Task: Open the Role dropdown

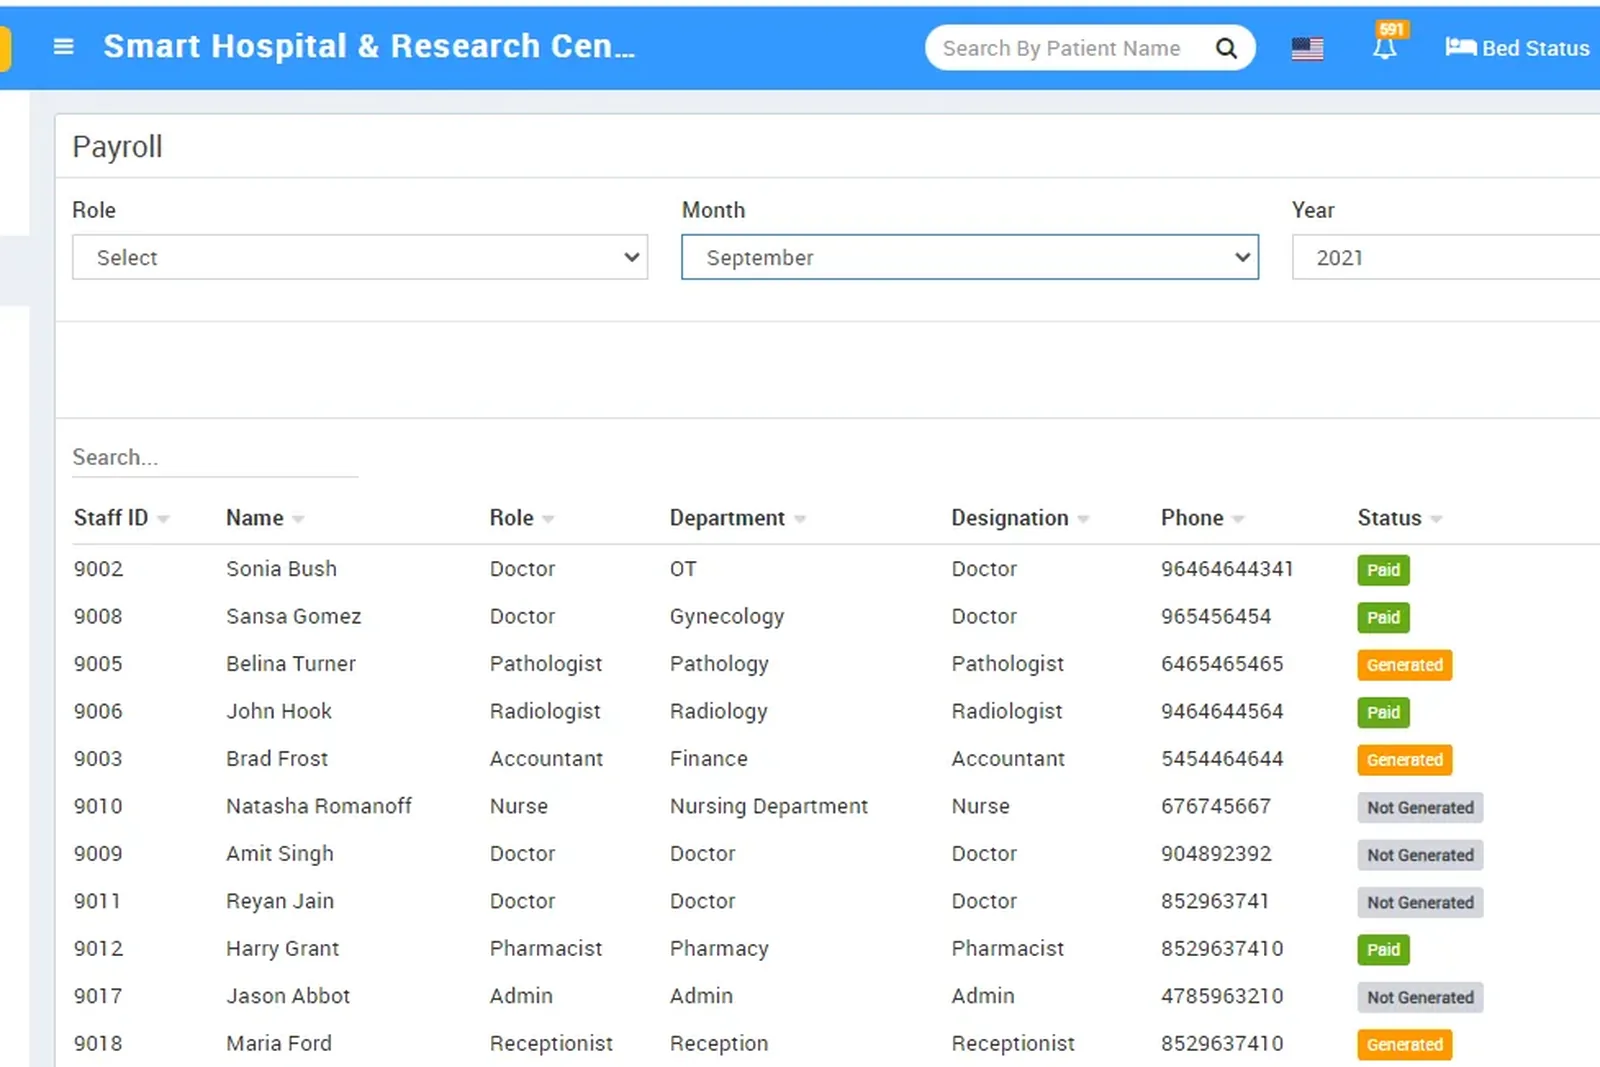Action: click(x=360, y=257)
